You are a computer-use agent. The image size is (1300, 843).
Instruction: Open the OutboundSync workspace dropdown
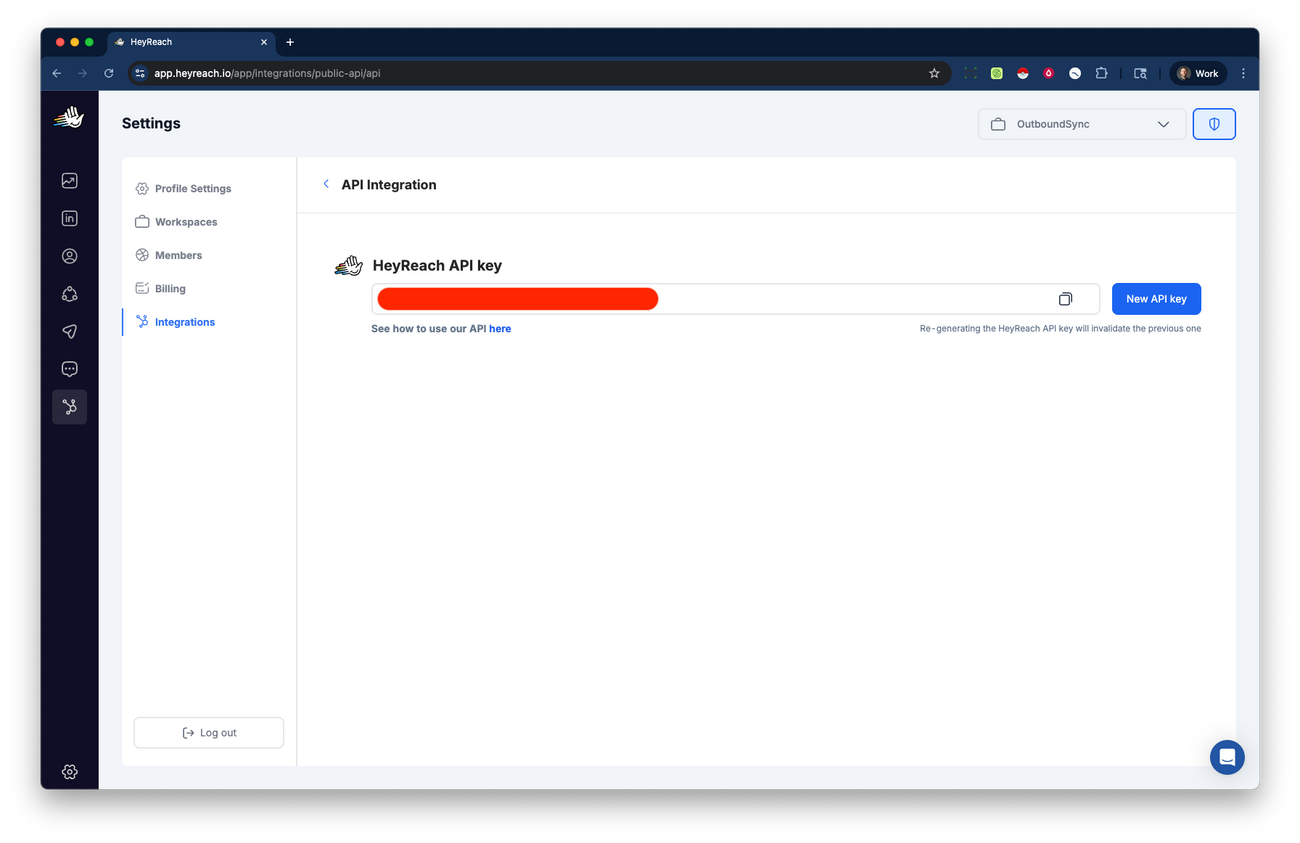(1081, 123)
